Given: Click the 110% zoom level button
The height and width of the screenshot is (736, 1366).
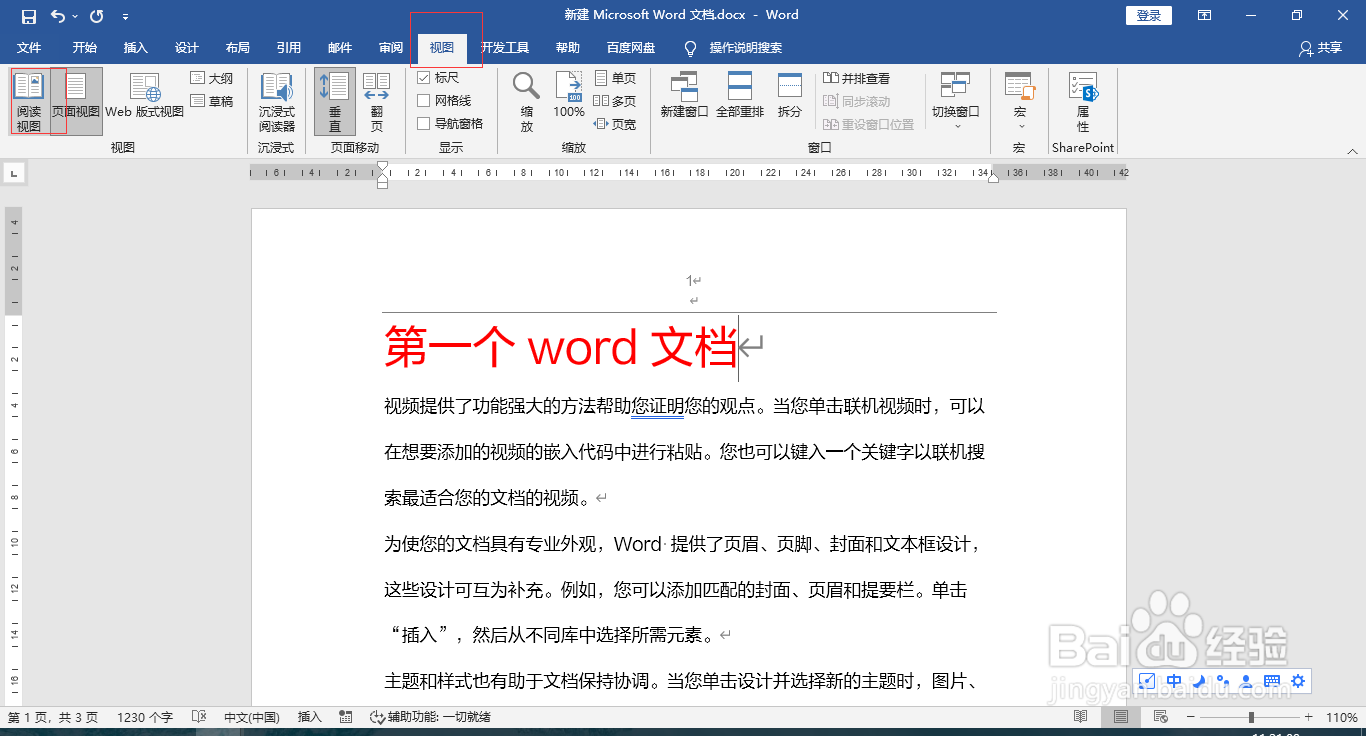Looking at the screenshot, I should point(1342,717).
